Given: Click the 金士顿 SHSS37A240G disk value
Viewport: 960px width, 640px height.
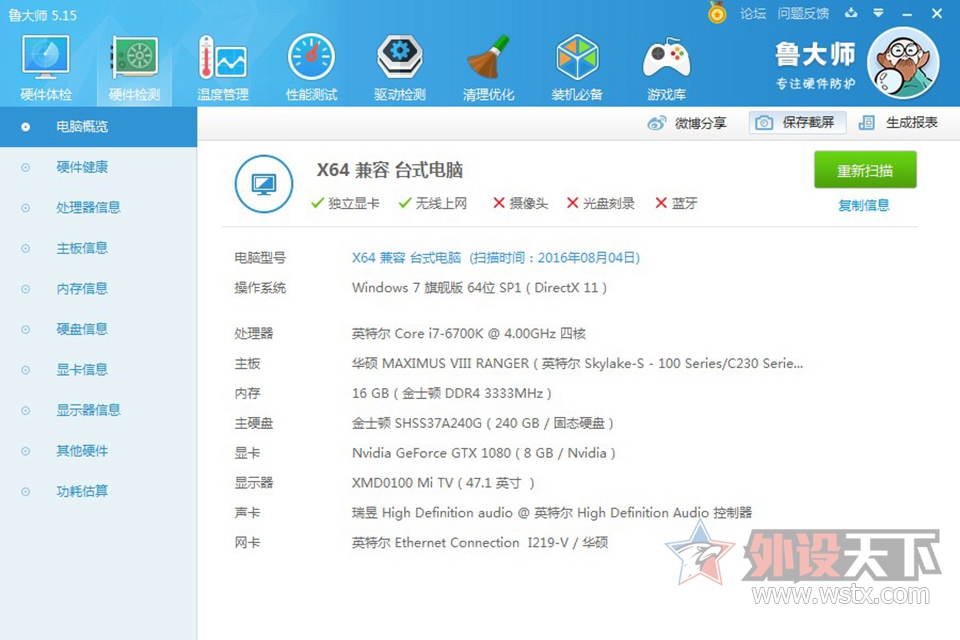Looking at the screenshot, I should [x=482, y=423].
